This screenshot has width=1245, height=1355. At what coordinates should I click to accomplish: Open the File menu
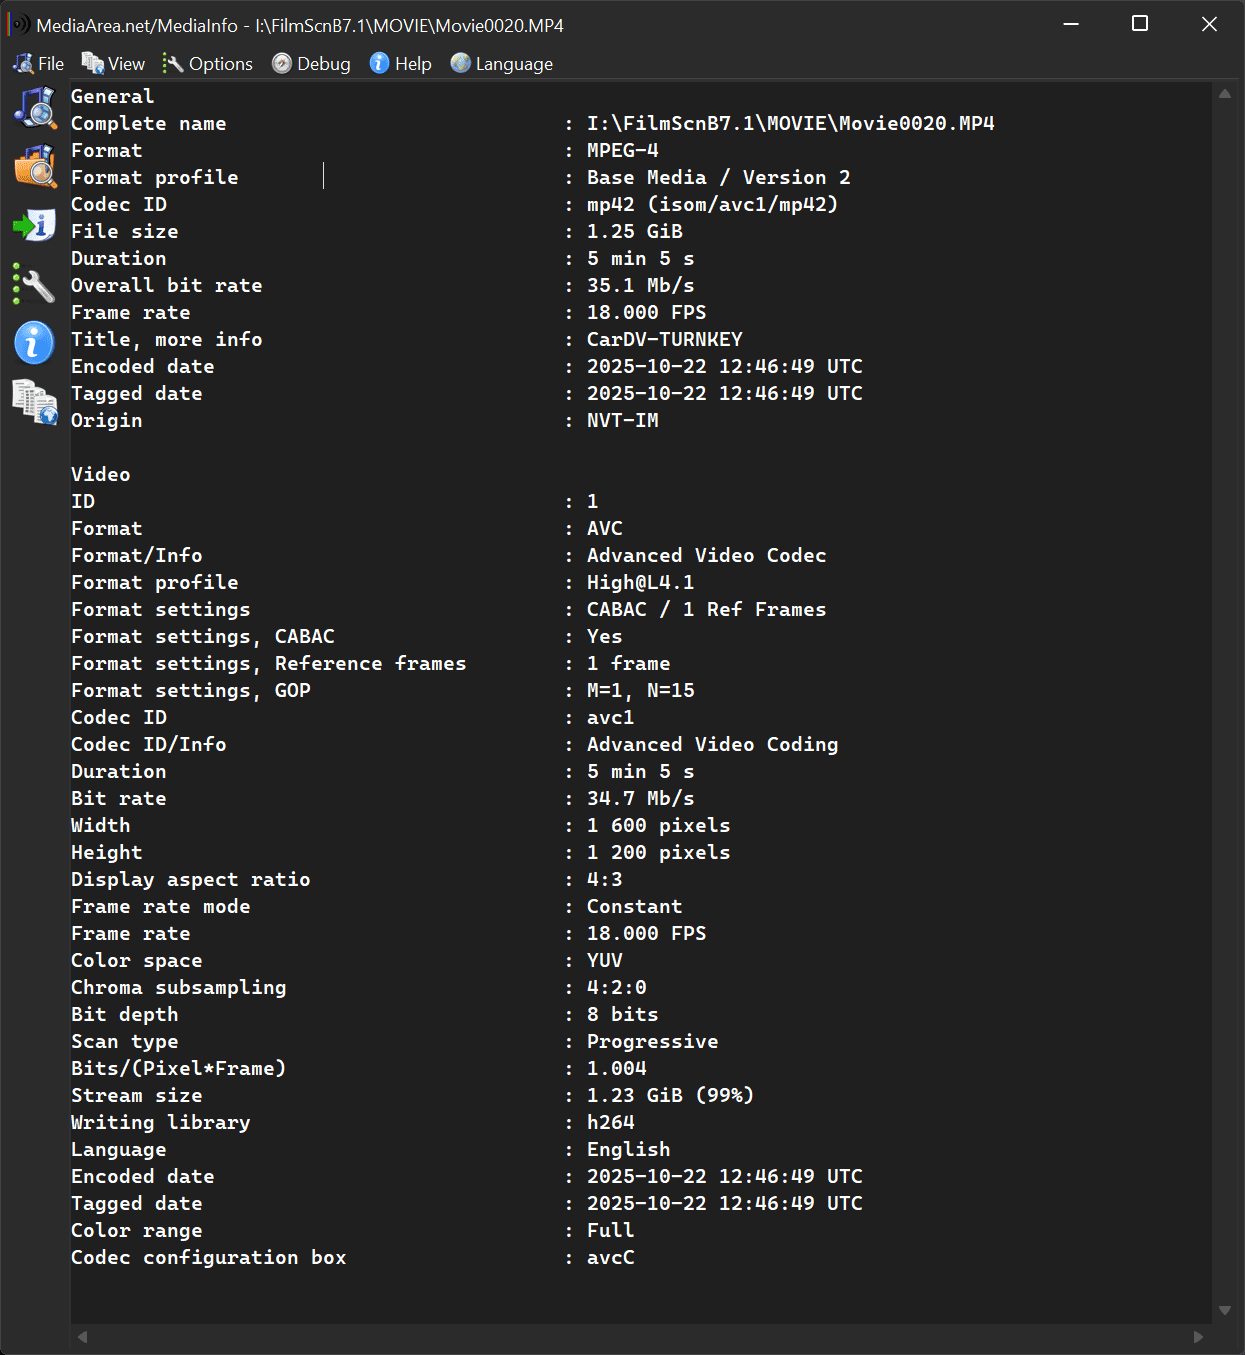tap(39, 64)
